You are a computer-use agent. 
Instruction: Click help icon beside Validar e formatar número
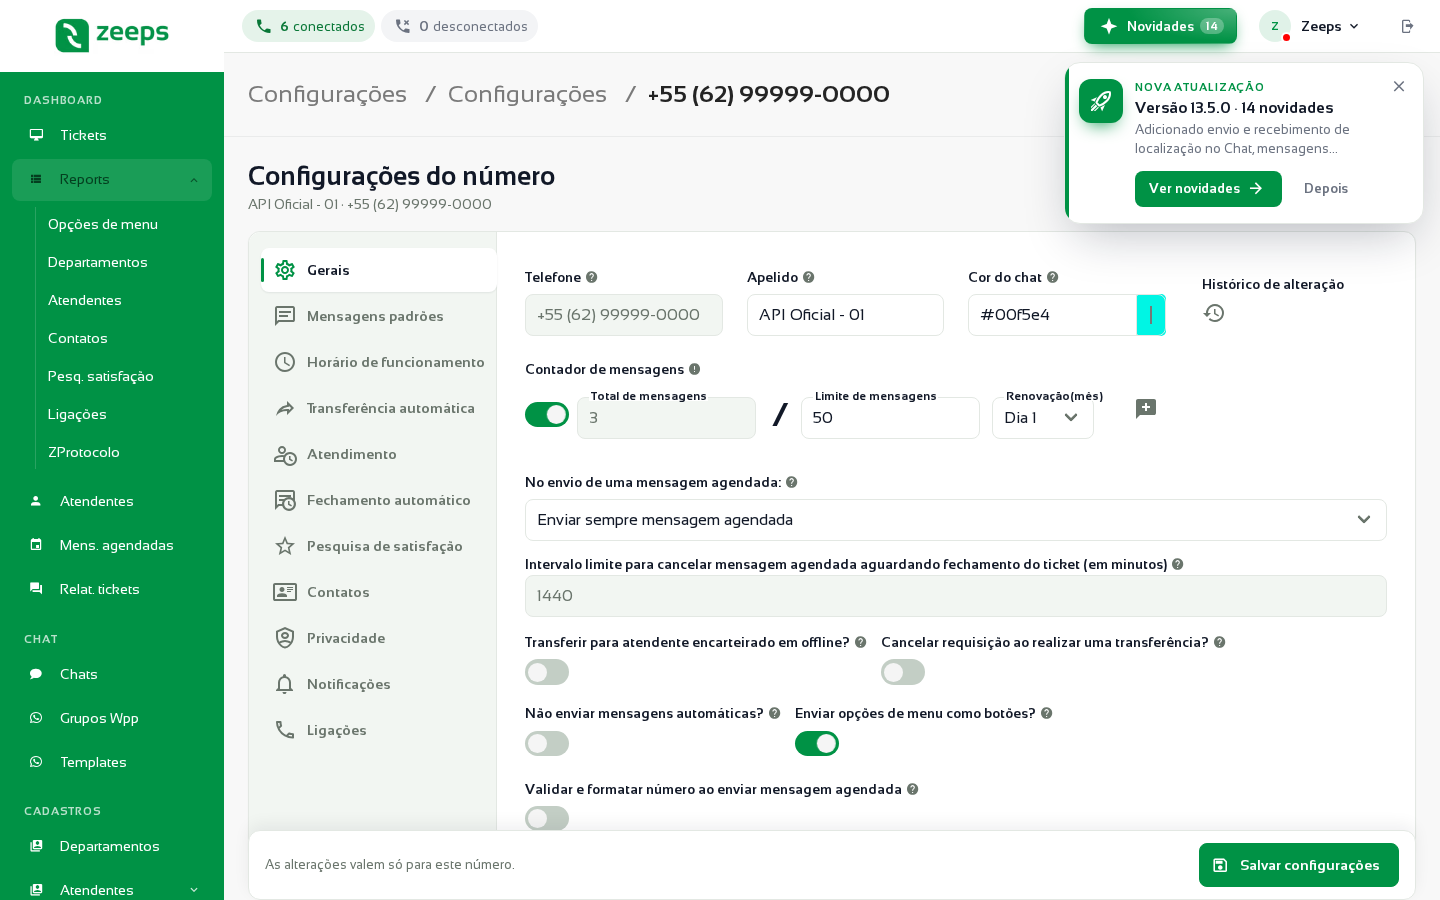[x=913, y=789]
